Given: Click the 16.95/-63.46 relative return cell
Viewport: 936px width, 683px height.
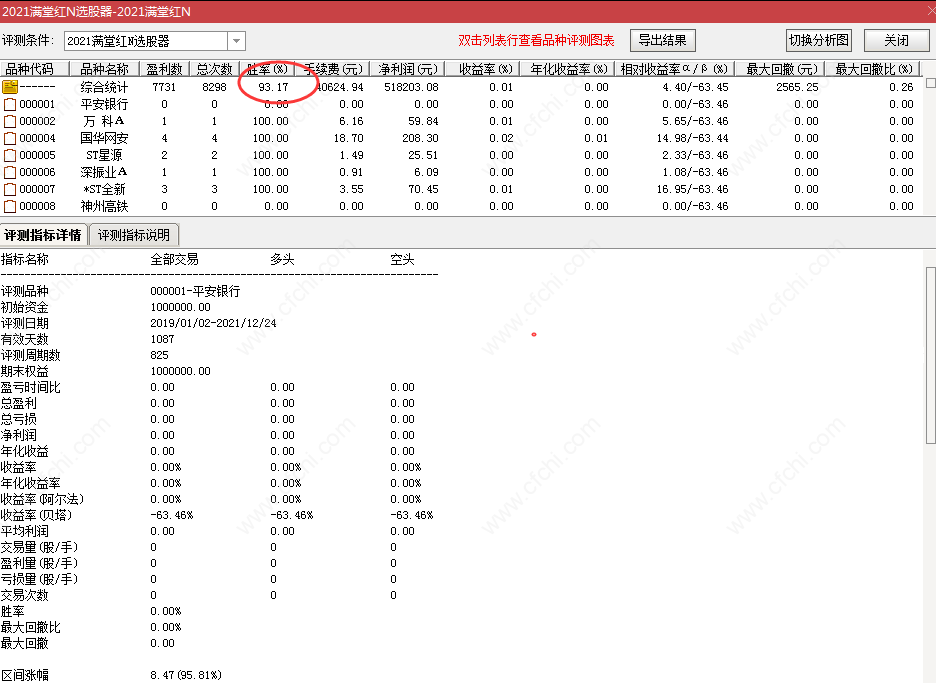Looking at the screenshot, I should click(x=692, y=189).
